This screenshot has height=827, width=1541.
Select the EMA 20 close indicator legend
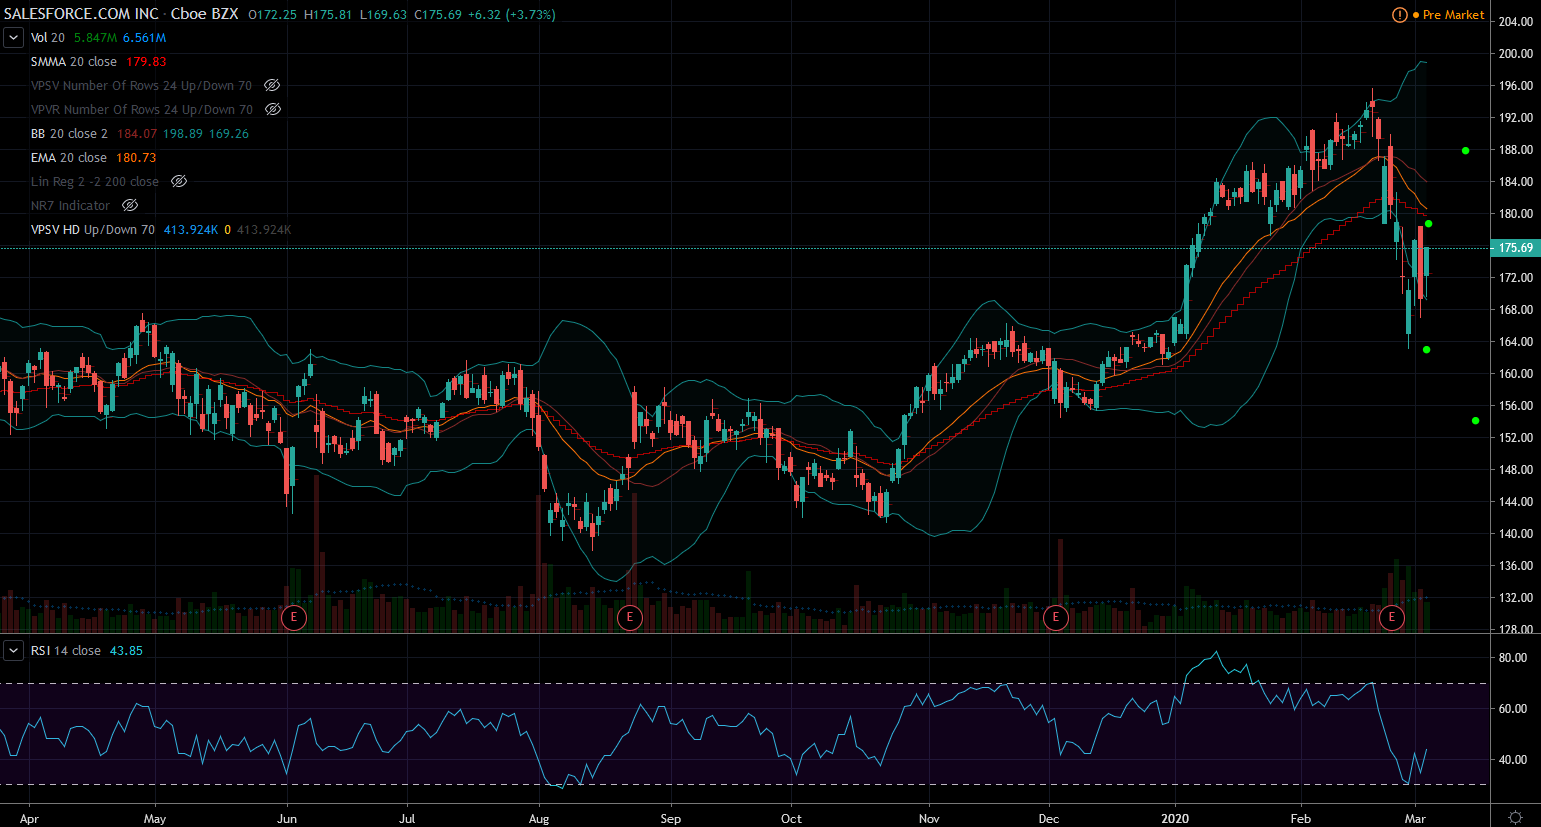tap(69, 158)
